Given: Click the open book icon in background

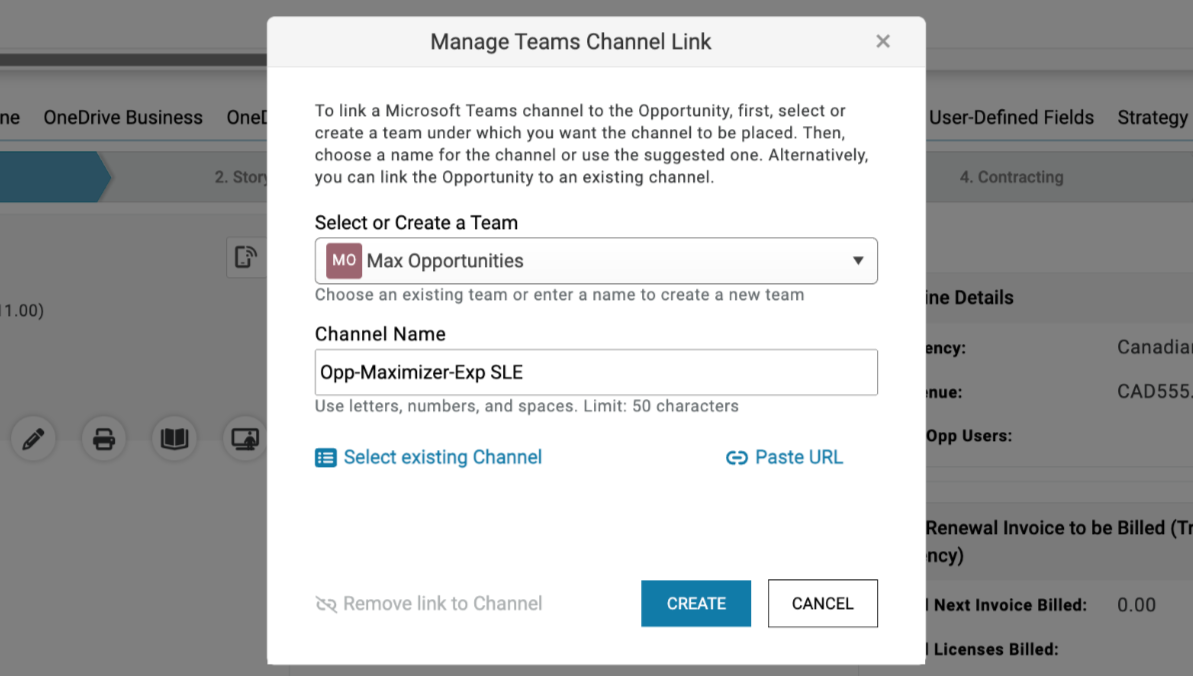Looking at the screenshot, I should coord(174,438).
